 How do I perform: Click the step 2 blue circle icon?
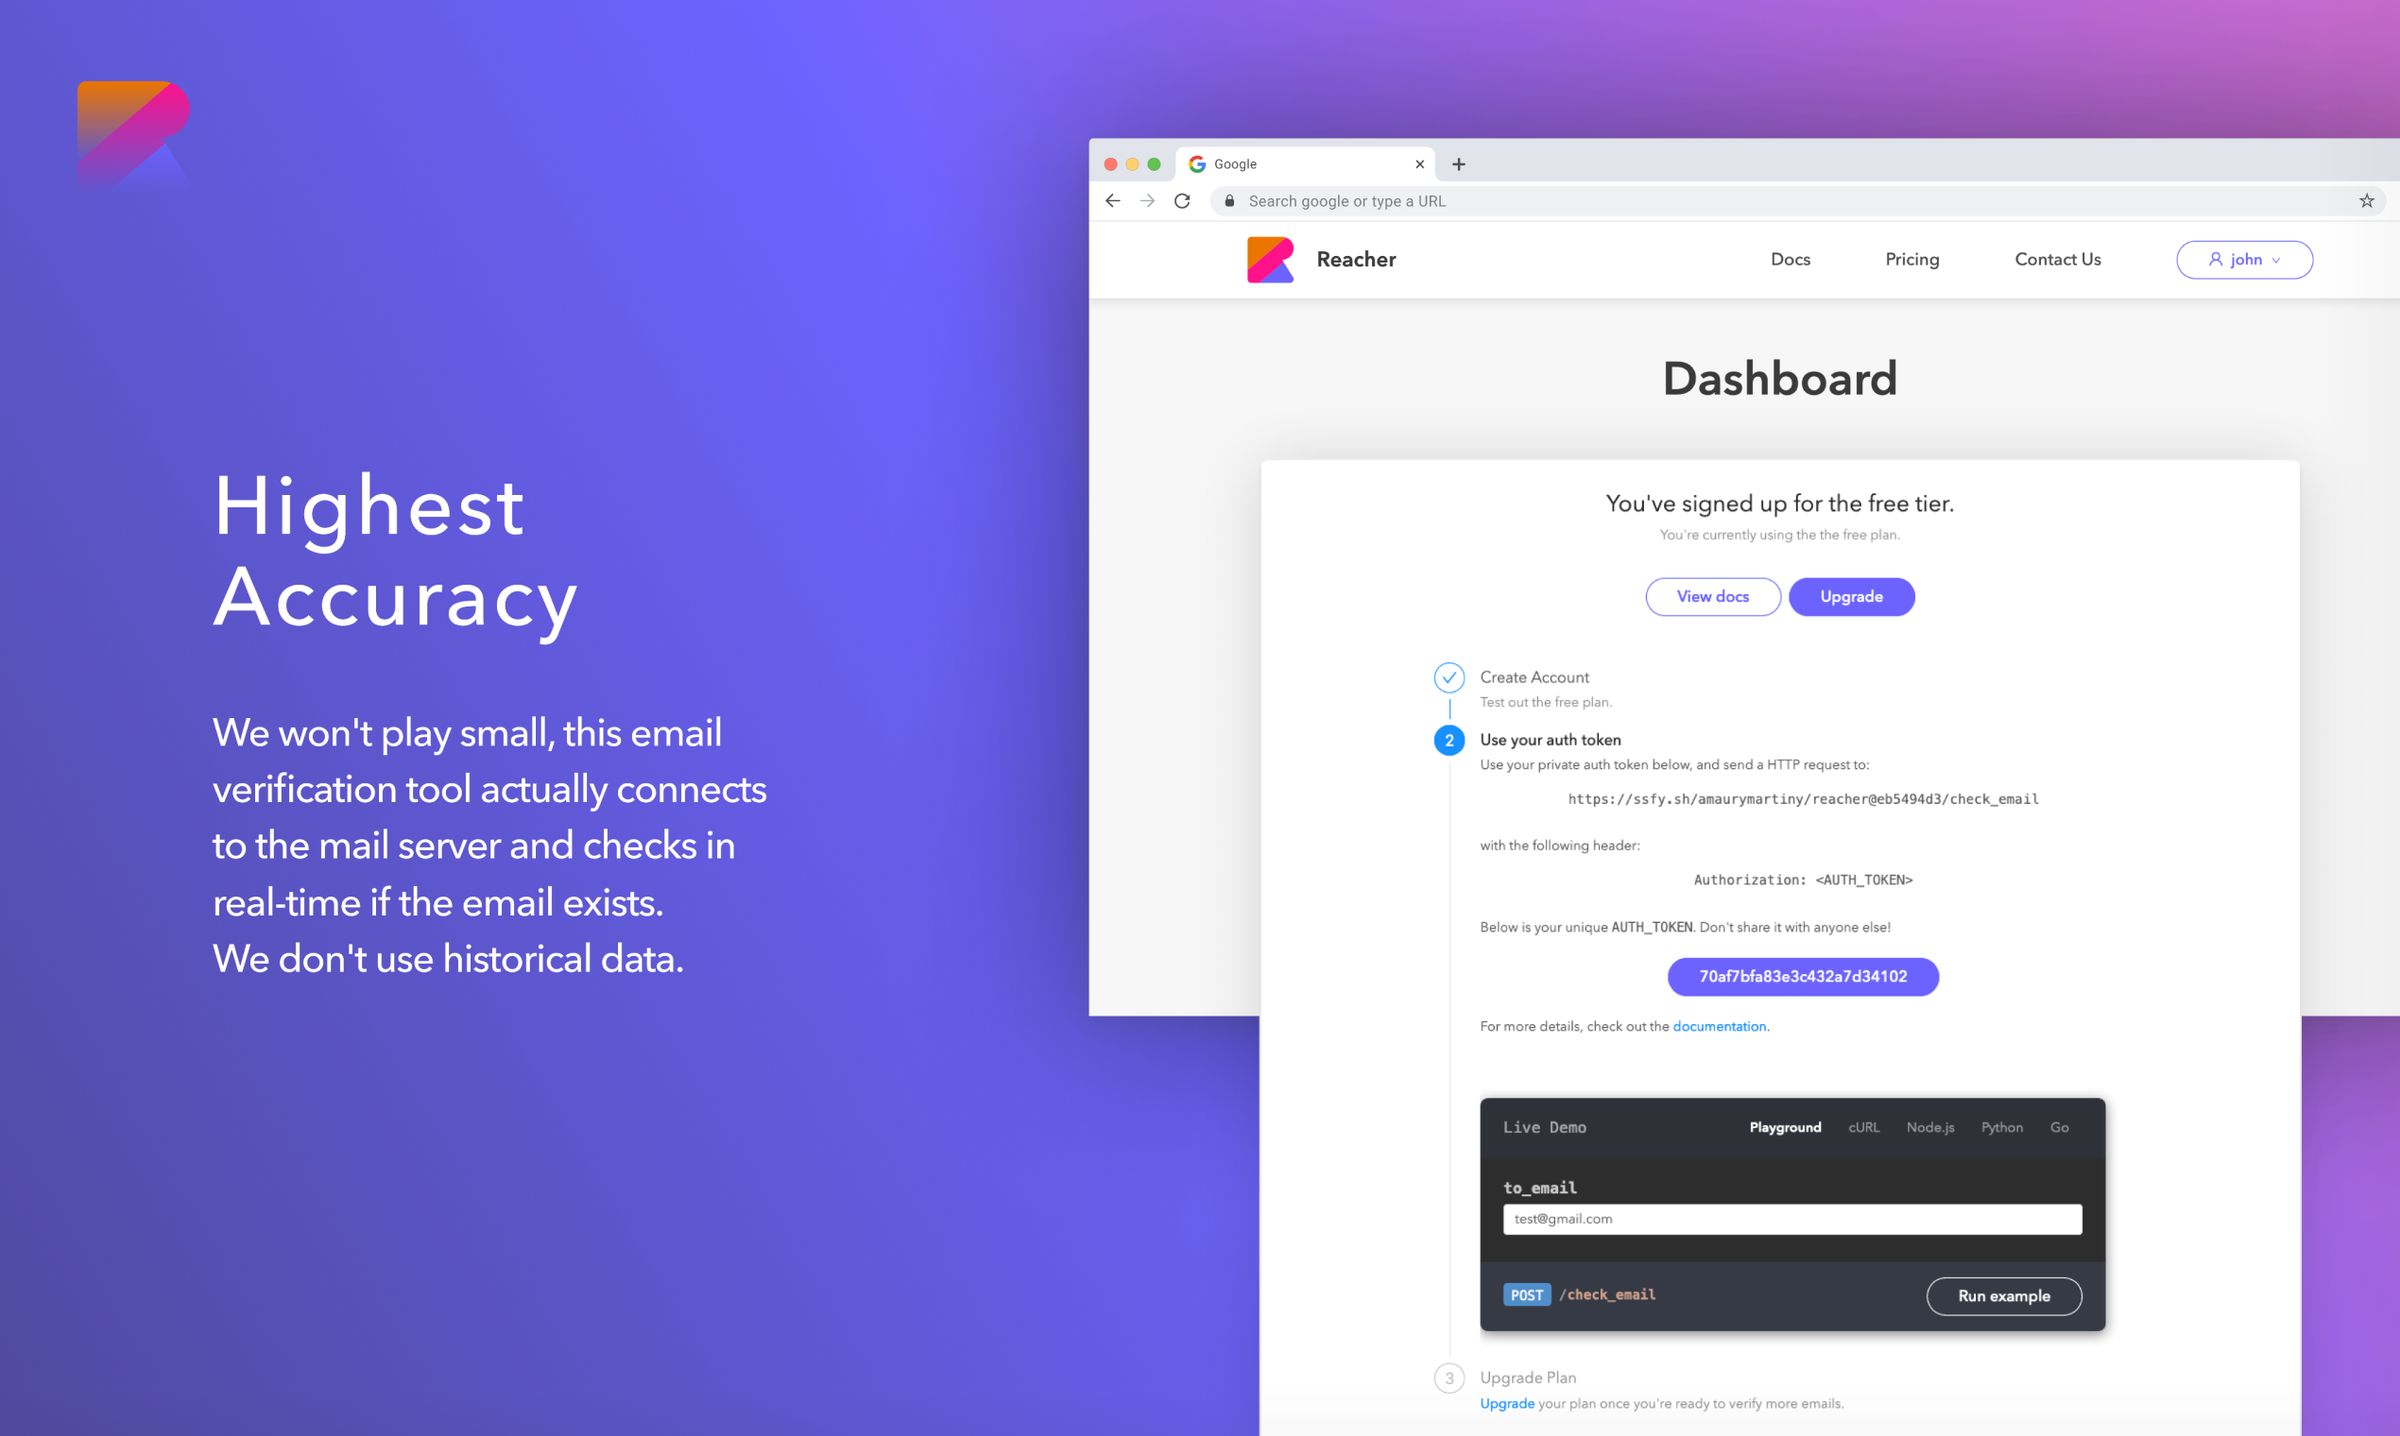tap(1450, 737)
